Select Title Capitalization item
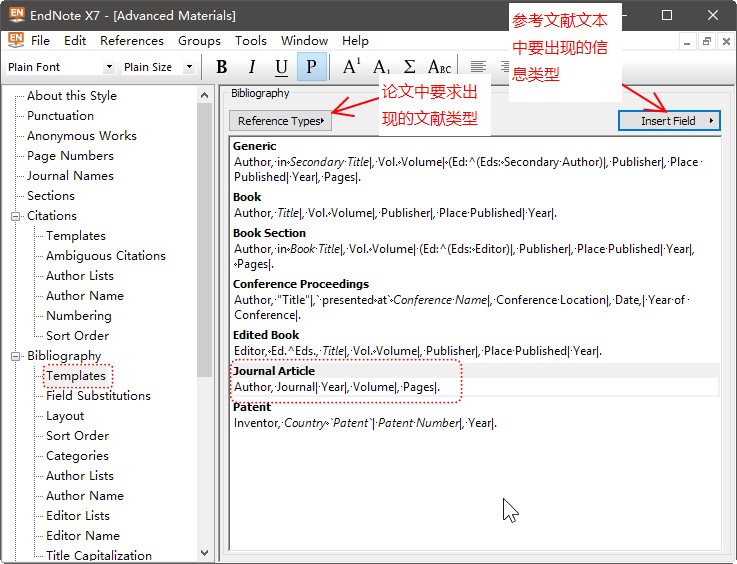The width and height of the screenshot is (737, 564). (x=99, y=556)
